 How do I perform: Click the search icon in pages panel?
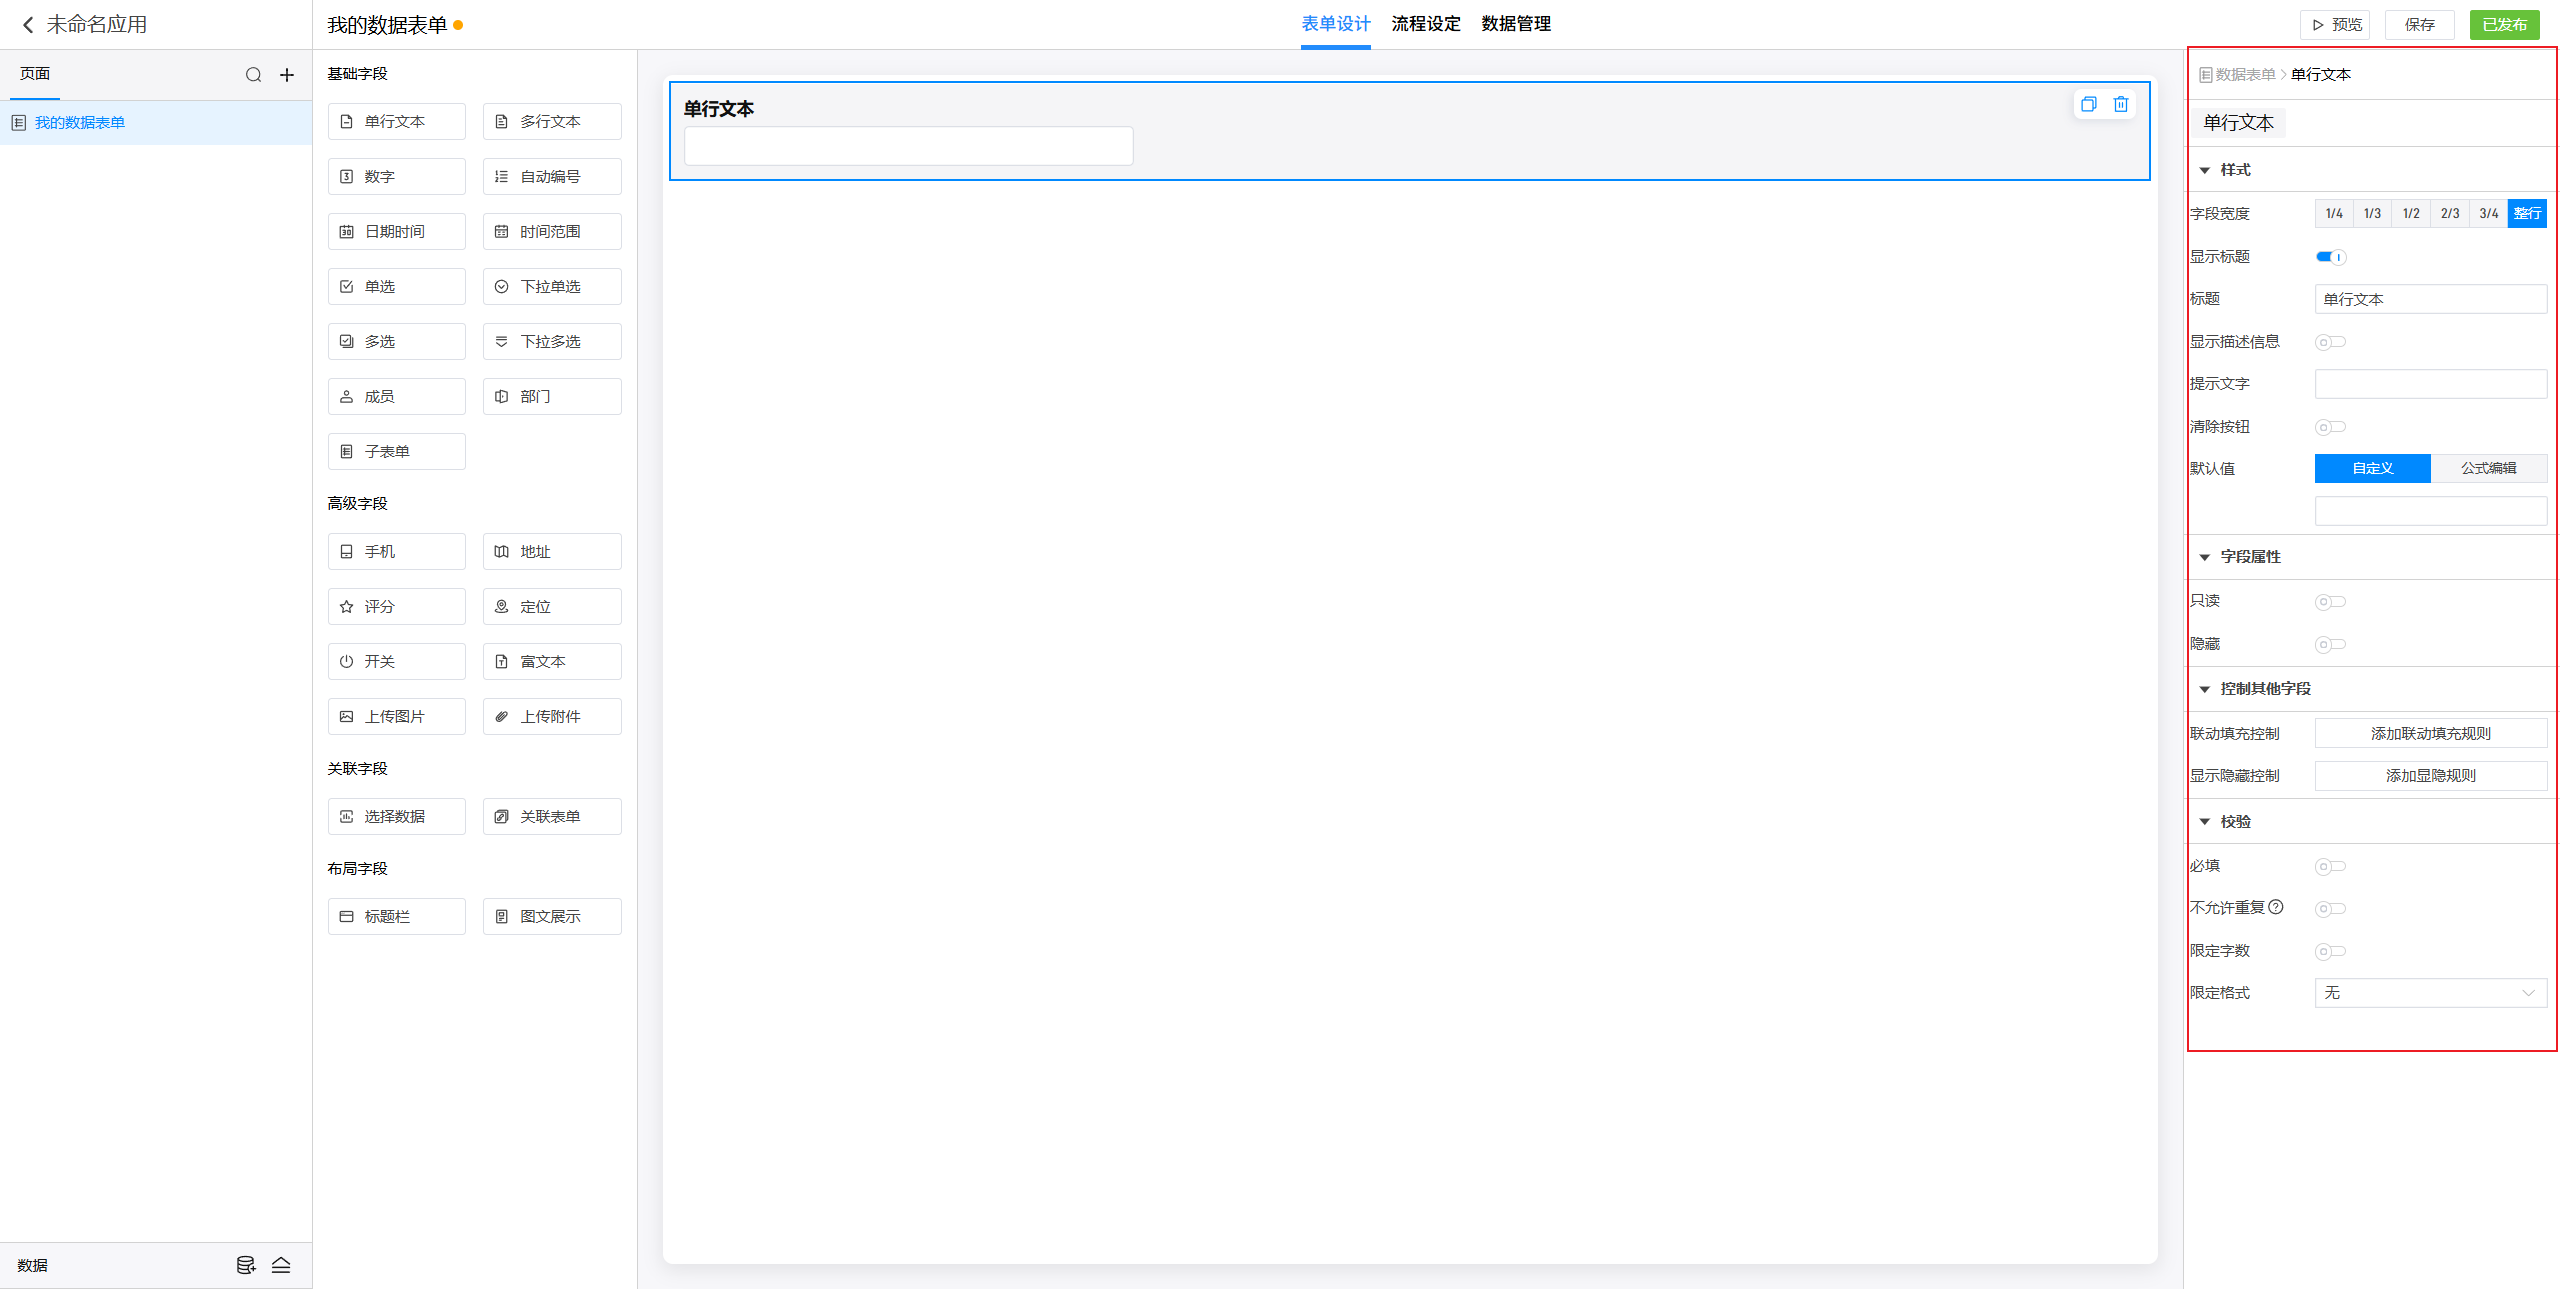(x=253, y=75)
